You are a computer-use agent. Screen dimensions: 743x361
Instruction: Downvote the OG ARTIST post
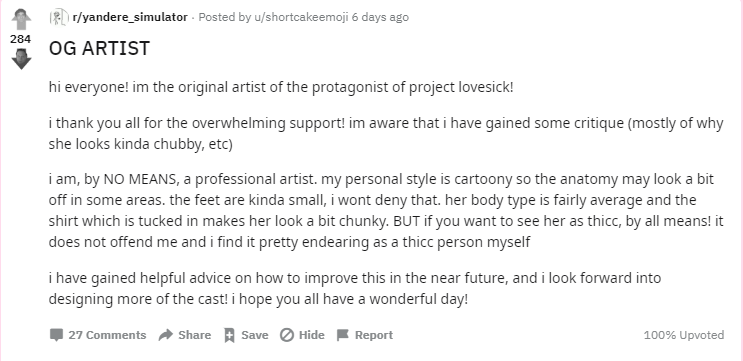tap(21, 59)
